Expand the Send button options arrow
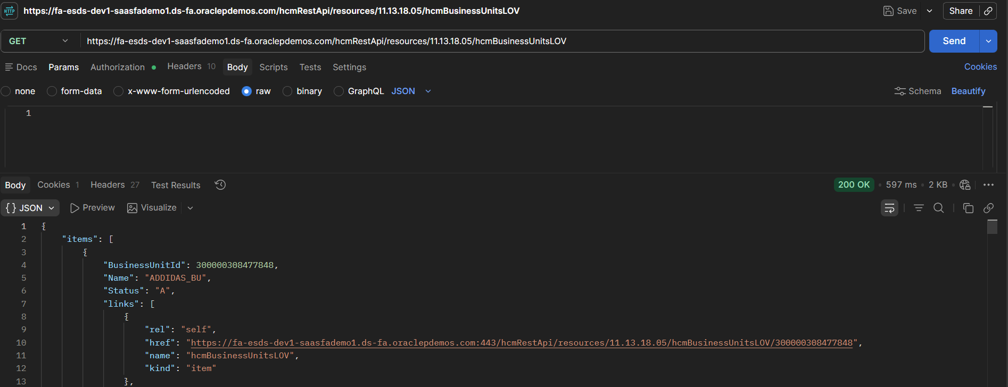 989,41
